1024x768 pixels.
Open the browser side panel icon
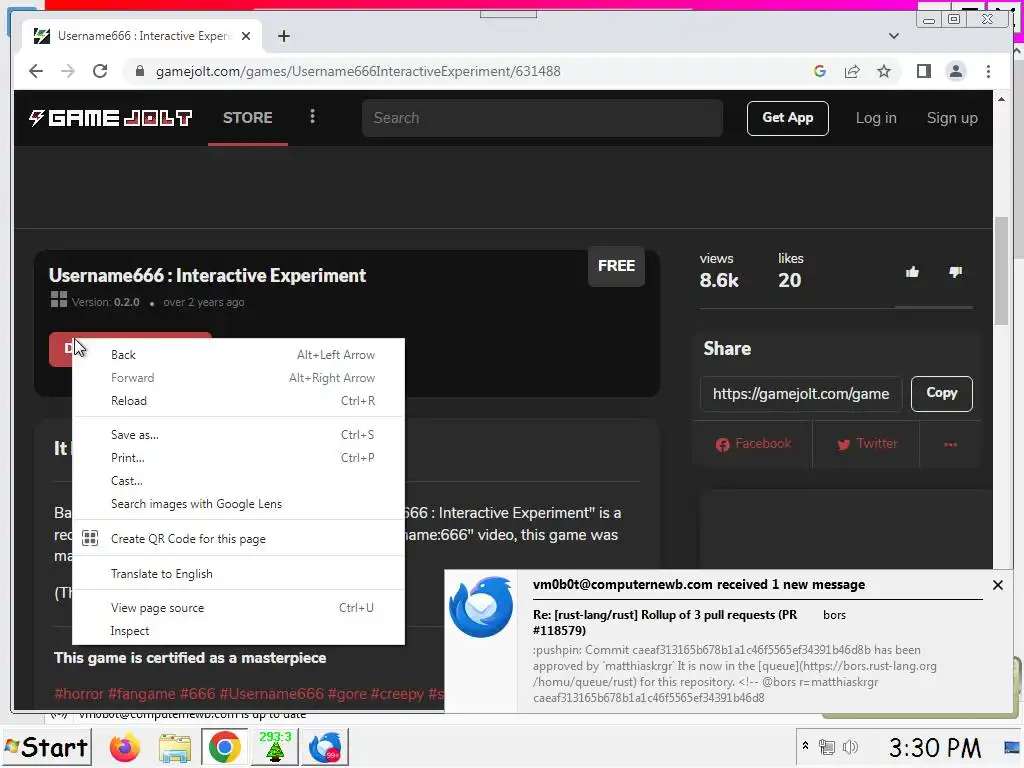click(x=923, y=71)
